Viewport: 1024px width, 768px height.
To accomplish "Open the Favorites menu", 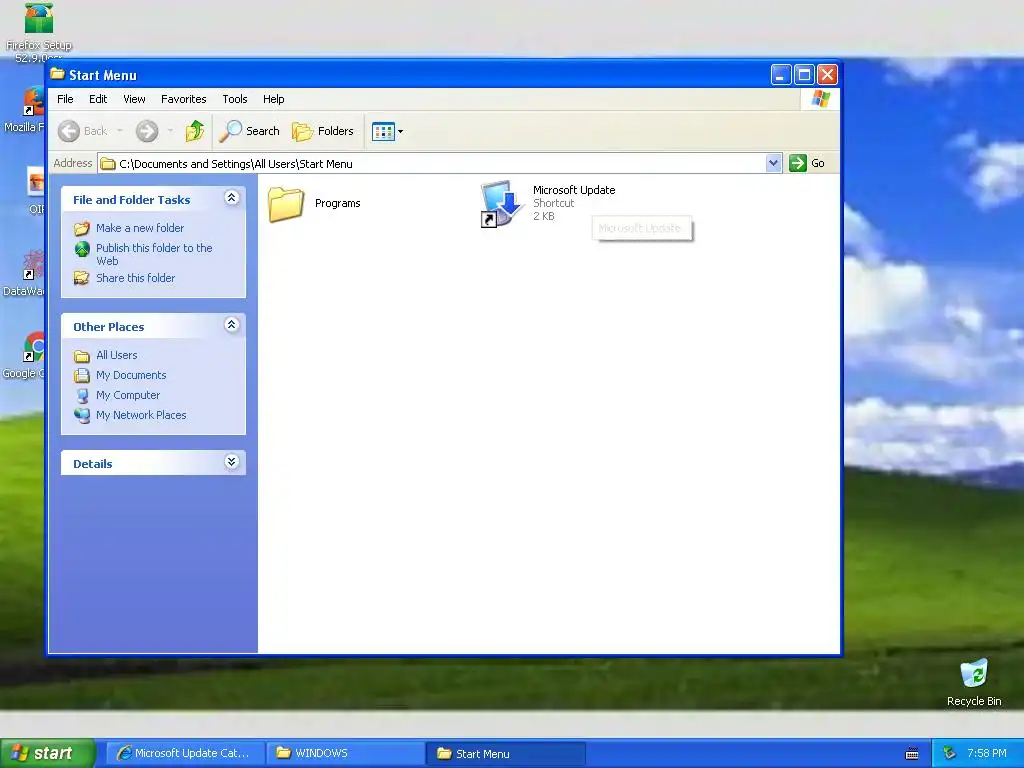I will [184, 99].
